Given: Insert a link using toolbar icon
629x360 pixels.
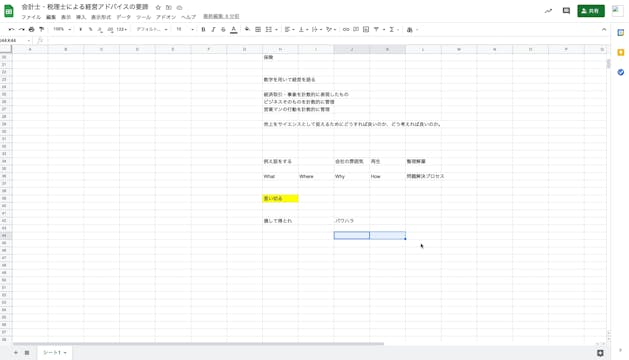Looking at the screenshot, I should [x=346, y=29].
